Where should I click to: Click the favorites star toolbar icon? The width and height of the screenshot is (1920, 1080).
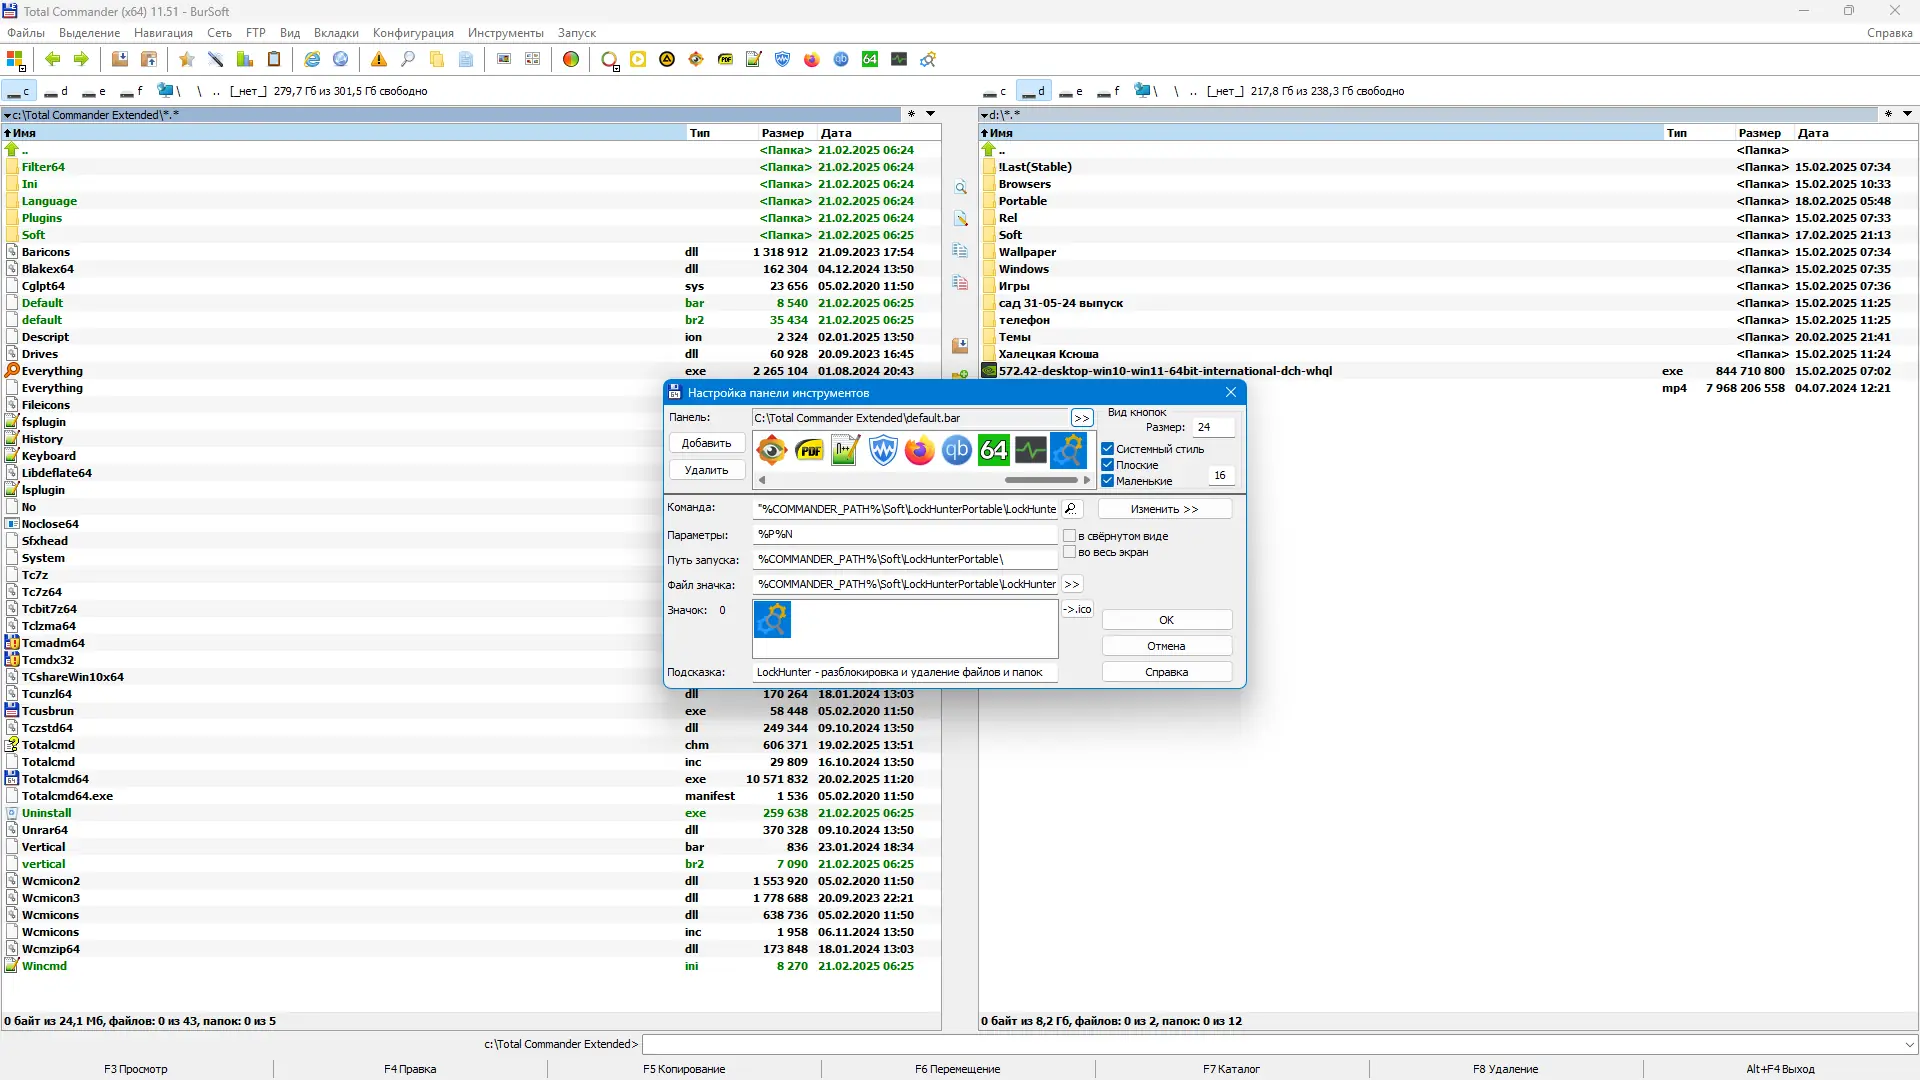tap(185, 59)
